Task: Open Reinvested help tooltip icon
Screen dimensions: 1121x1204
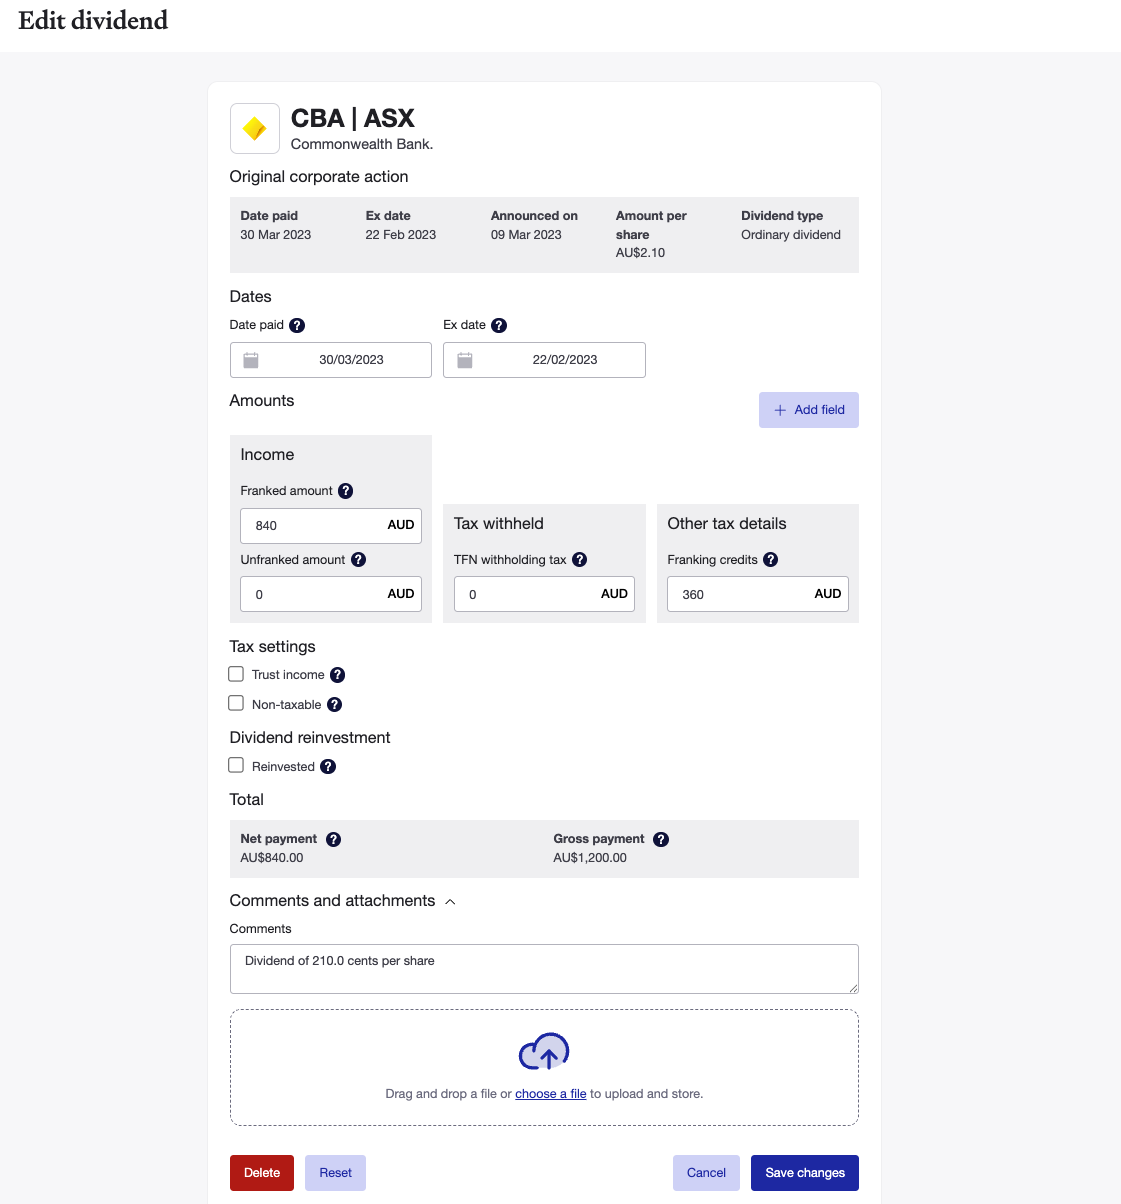Action: tap(327, 766)
